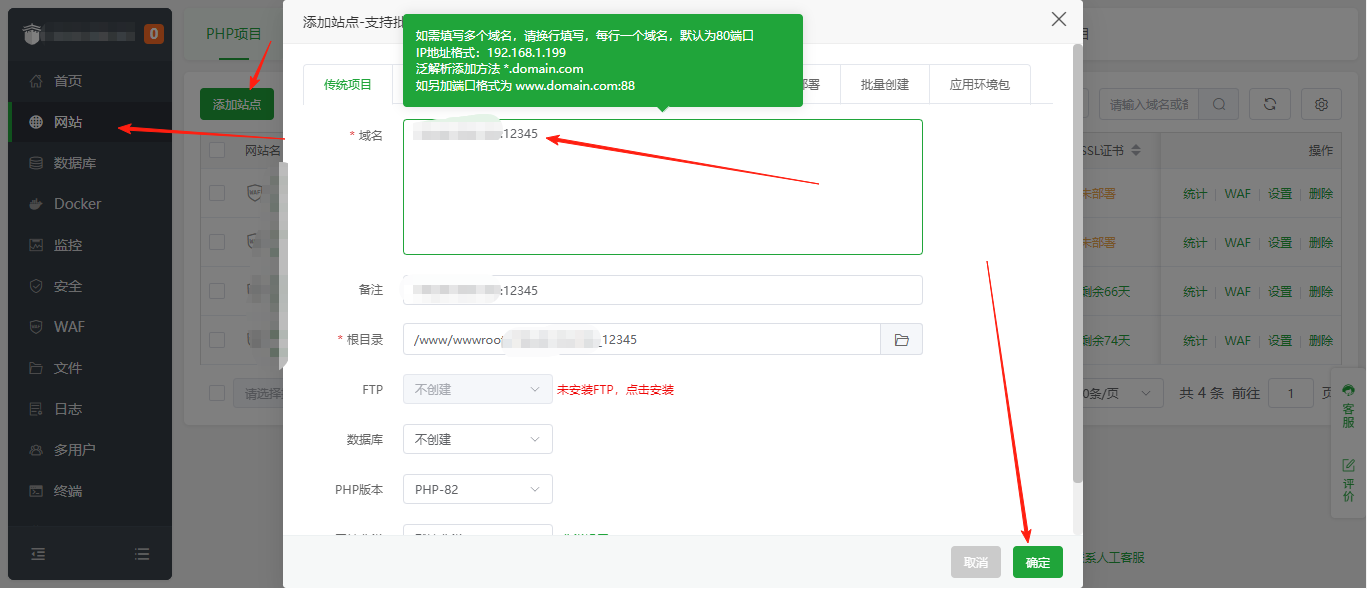Check the select-all checkbox above the site list

217,149
